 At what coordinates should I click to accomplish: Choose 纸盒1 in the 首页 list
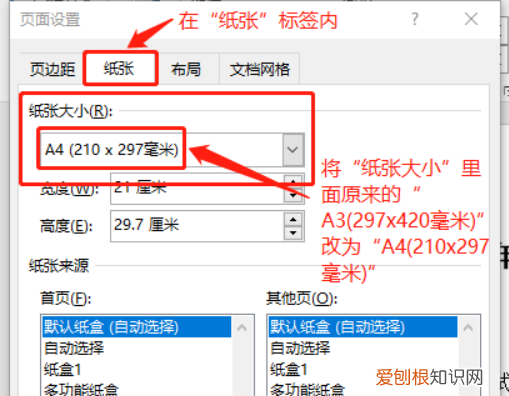137,369
